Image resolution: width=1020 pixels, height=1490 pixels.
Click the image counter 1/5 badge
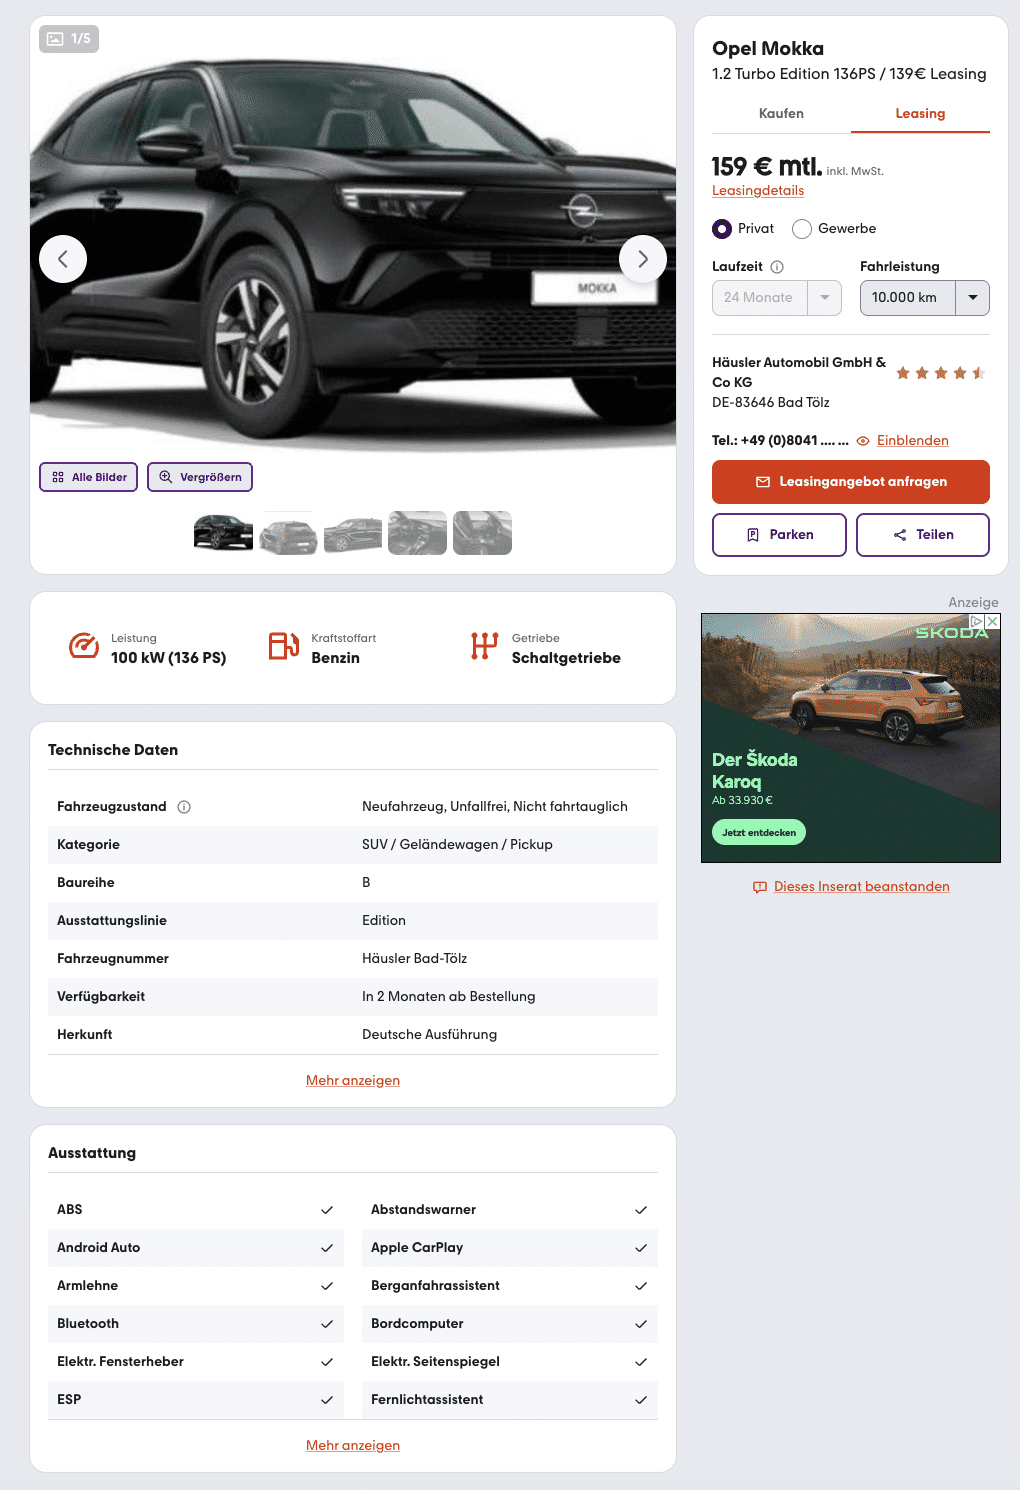point(69,39)
